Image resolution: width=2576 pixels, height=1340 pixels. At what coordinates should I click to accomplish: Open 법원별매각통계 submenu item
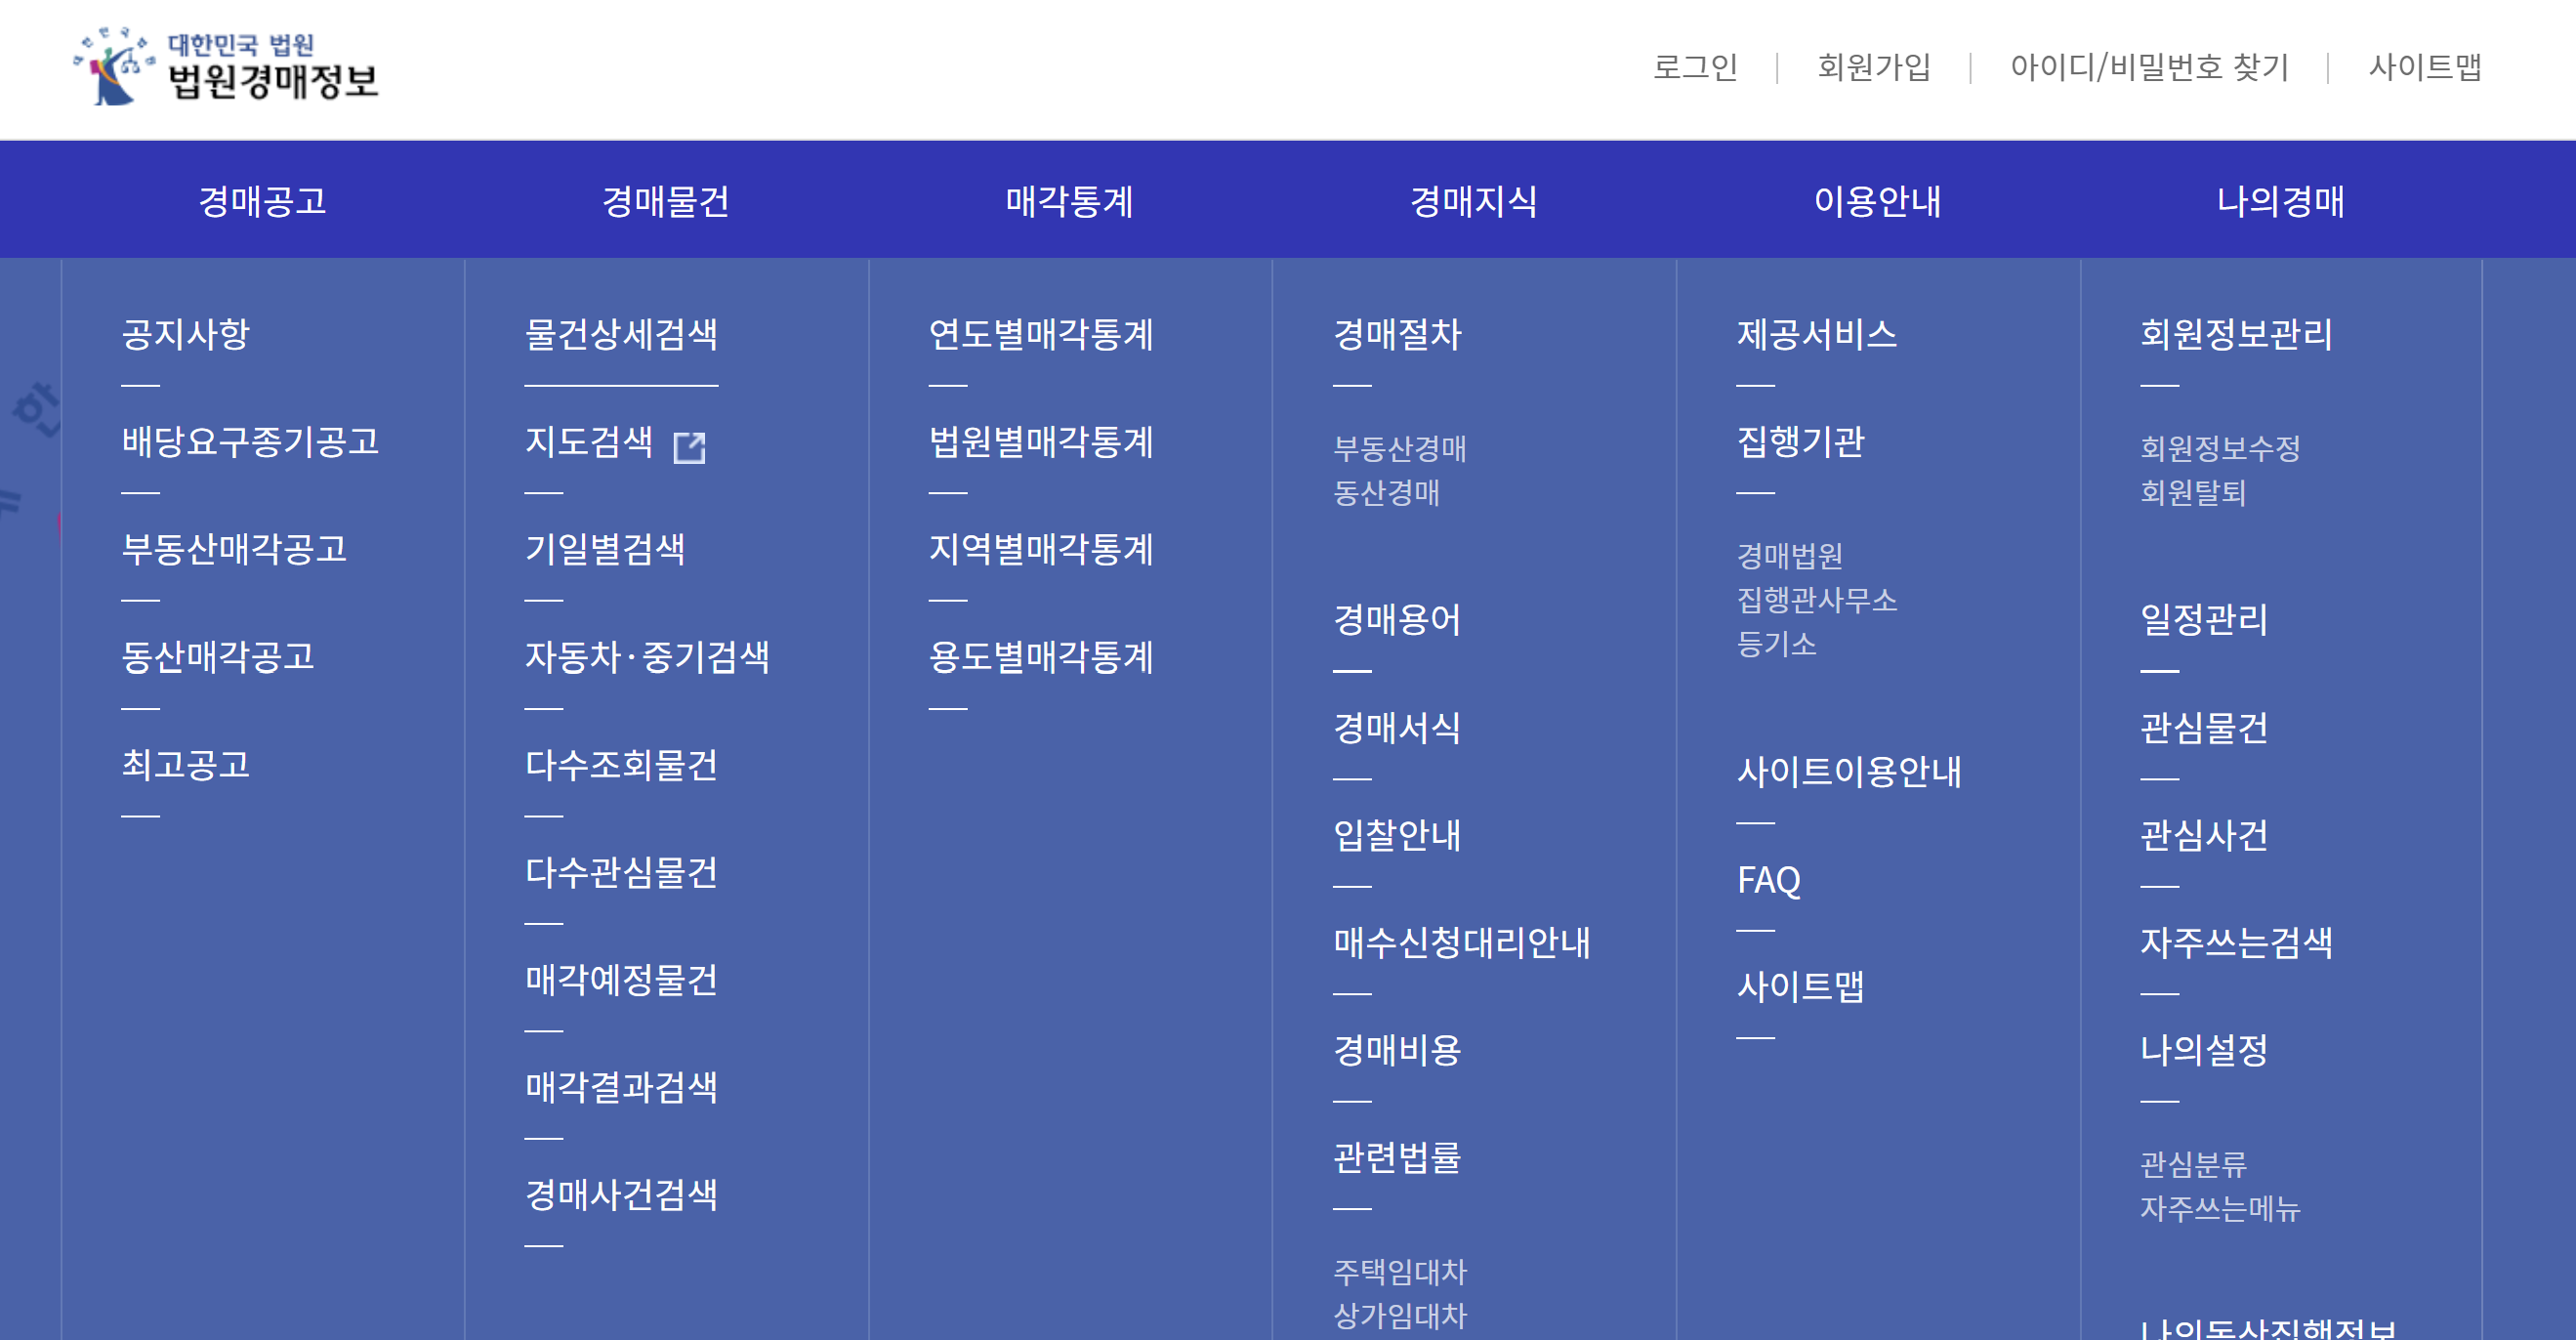(1041, 441)
